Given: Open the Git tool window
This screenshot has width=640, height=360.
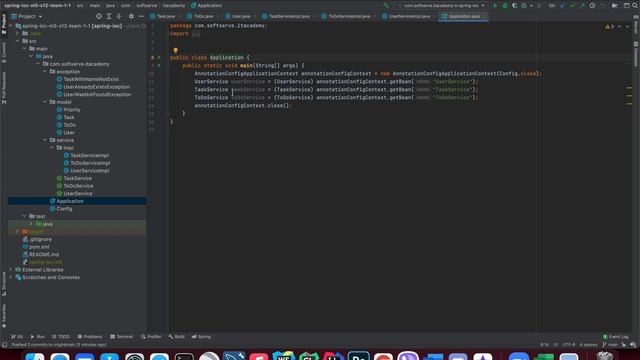Looking at the screenshot, I should coord(17,337).
